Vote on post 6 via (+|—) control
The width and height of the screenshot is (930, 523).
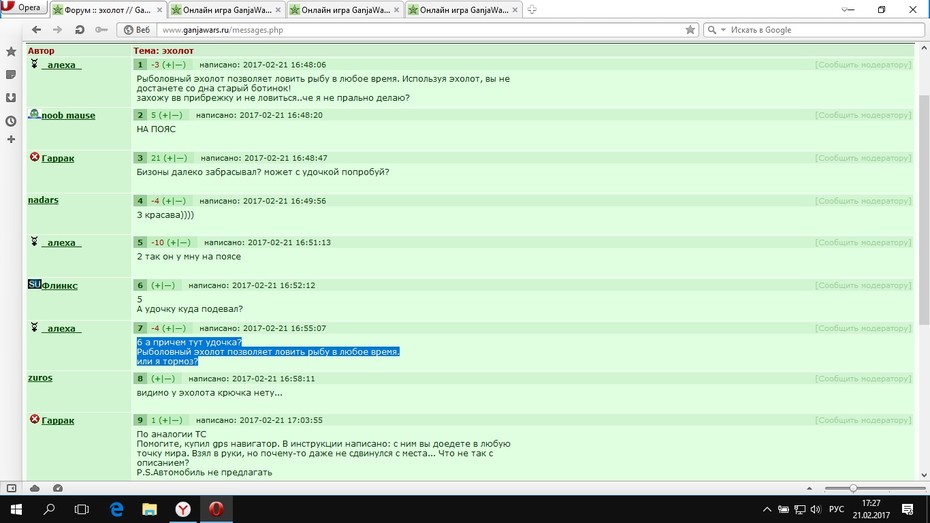163,285
